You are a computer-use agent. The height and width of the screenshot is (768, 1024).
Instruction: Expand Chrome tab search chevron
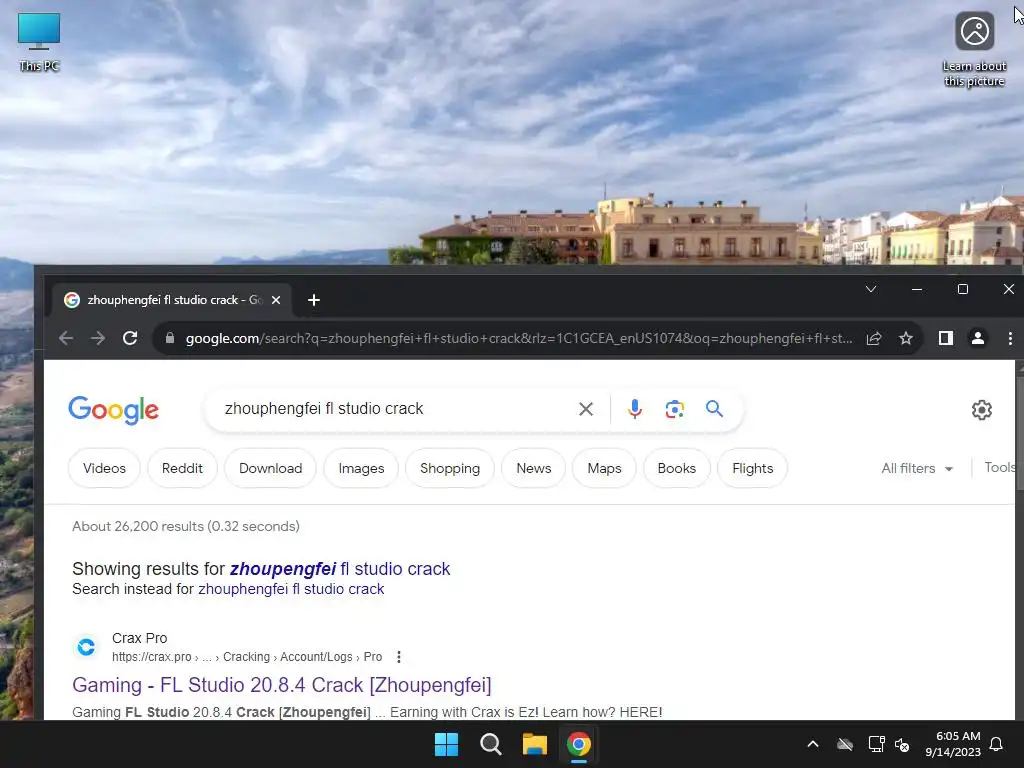(x=871, y=289)
